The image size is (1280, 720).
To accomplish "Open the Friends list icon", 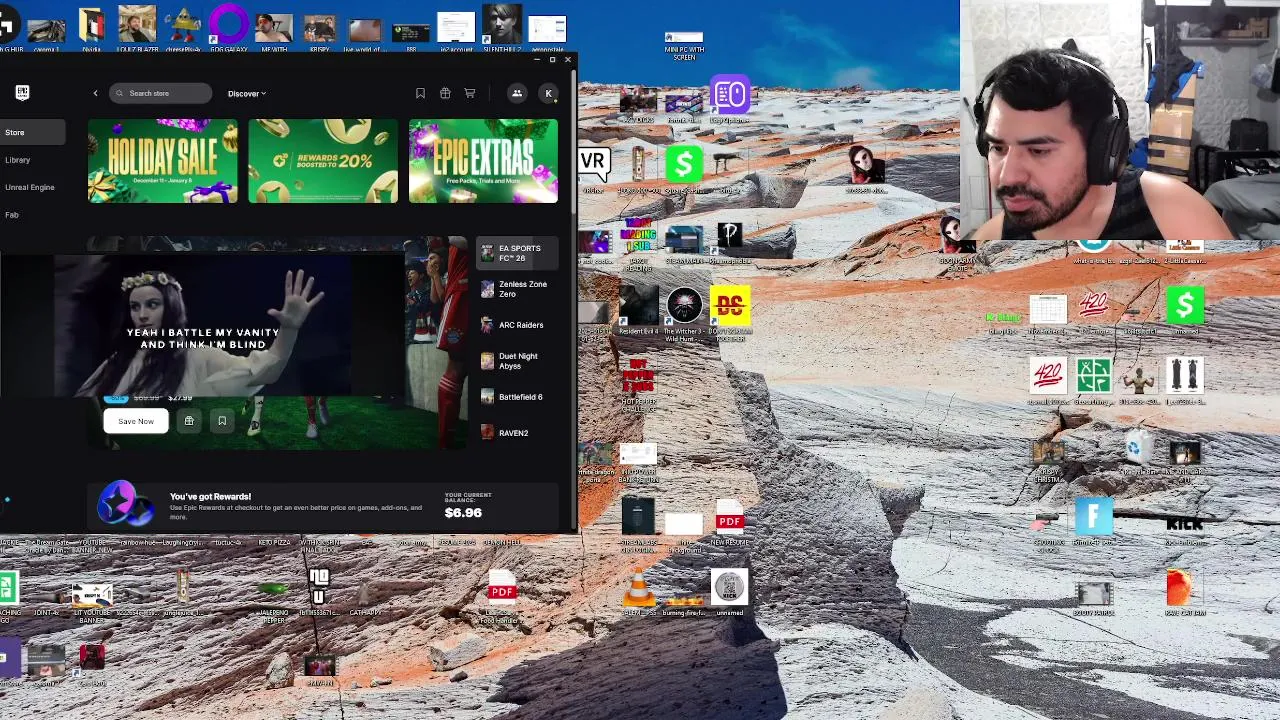I will click(x=517, y=94).
